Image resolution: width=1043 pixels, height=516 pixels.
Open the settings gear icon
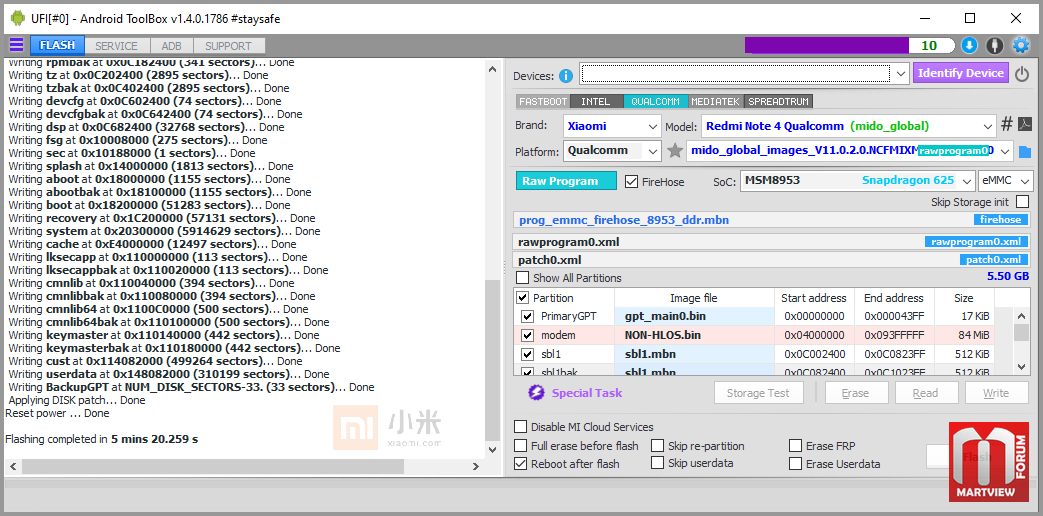tap(1021, 45)
